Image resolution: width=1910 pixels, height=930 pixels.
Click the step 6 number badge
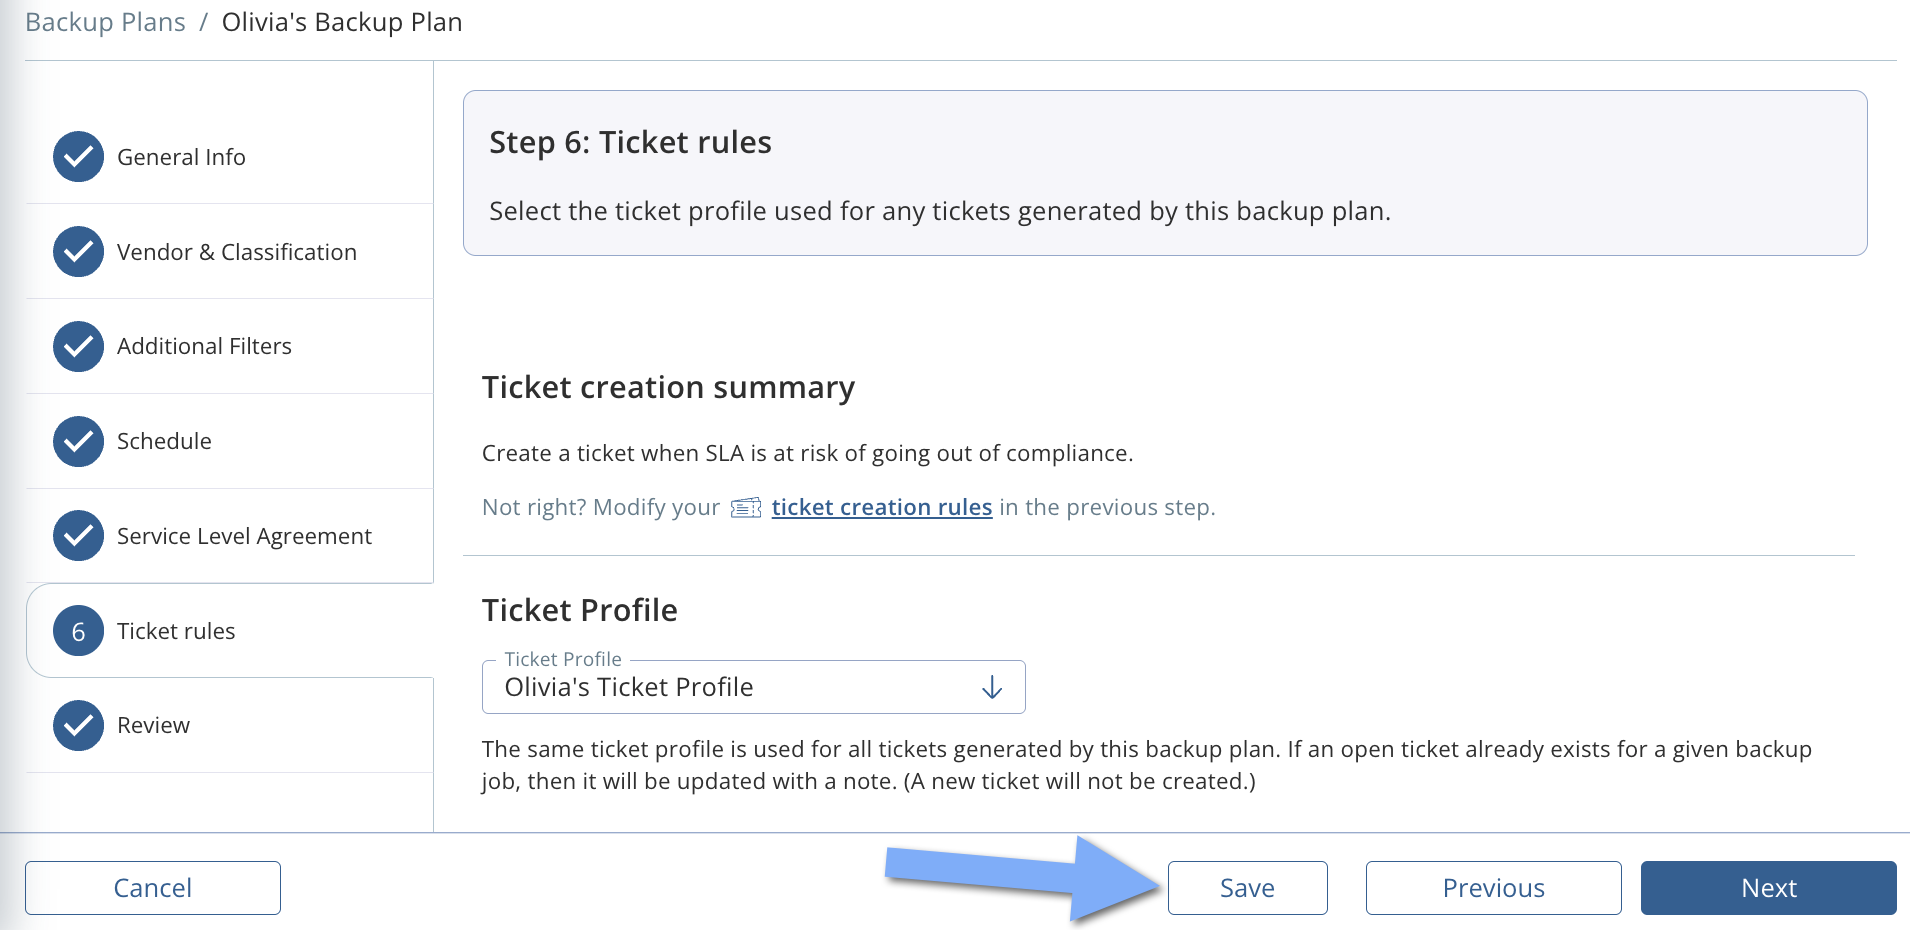click(77, 630)
